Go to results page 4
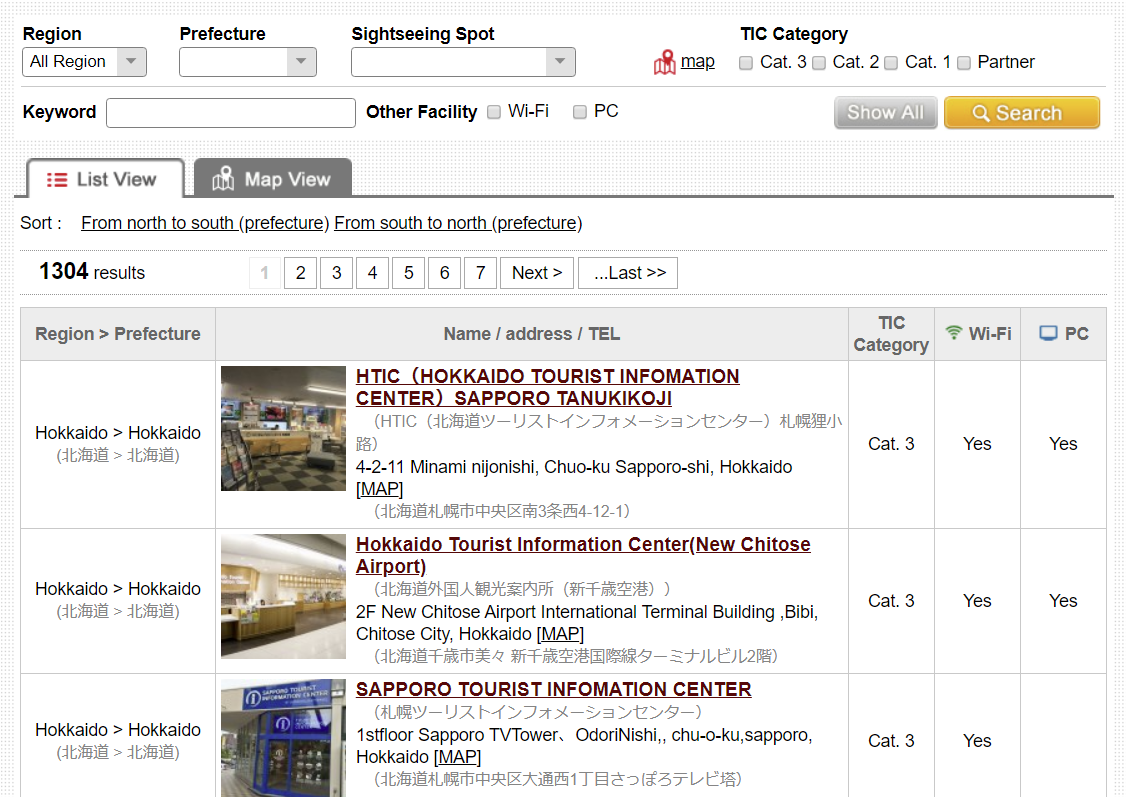The image size is (1129, 797). tap(372, 273)
